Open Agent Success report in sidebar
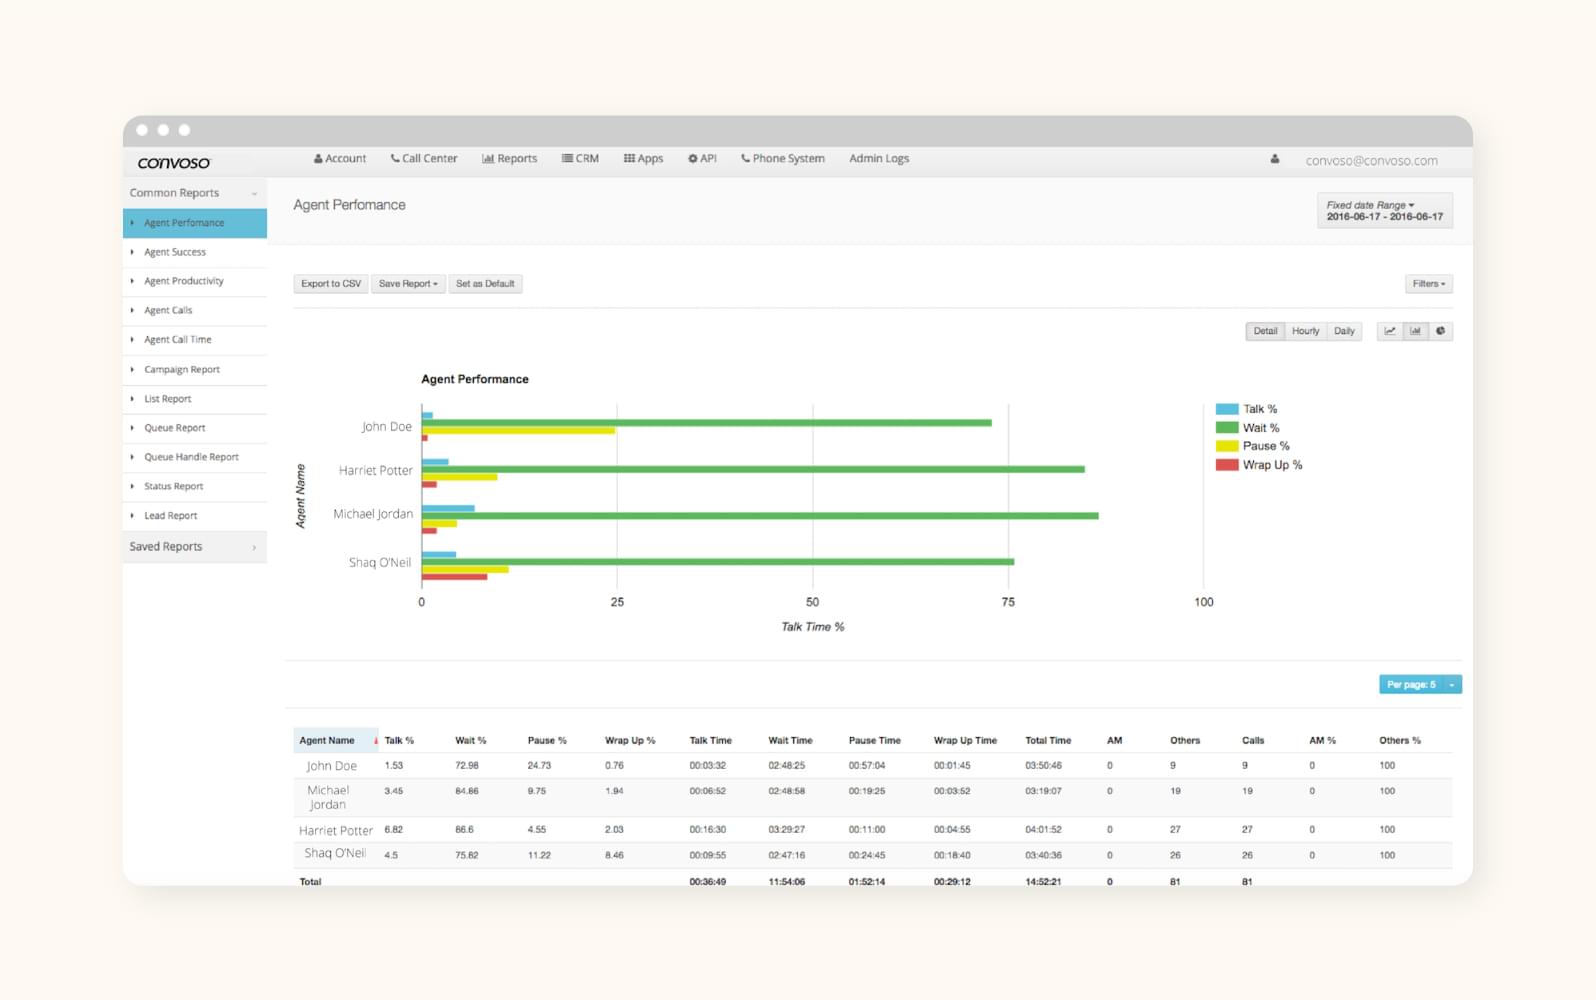This screenshot has width=1596, height=1000. [x=175, y=252]
